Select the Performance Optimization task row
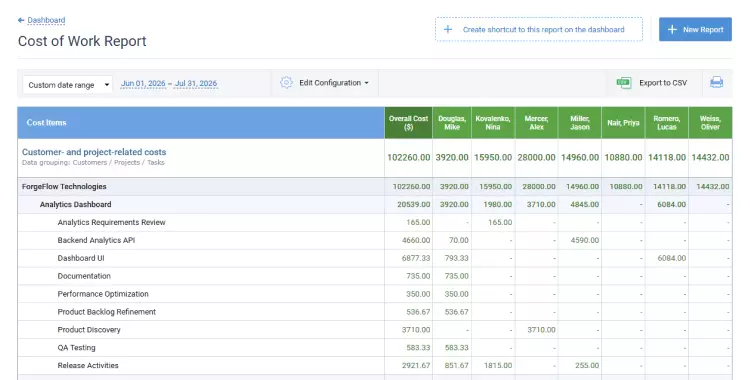 pos(375,294)
